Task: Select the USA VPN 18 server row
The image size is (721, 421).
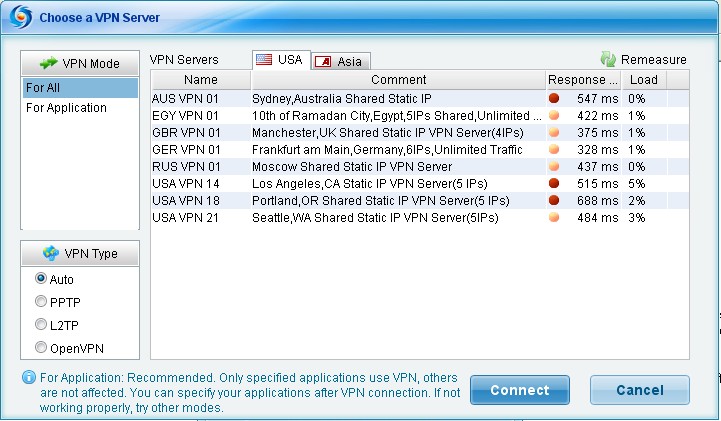Action: [x=420, y=200]
